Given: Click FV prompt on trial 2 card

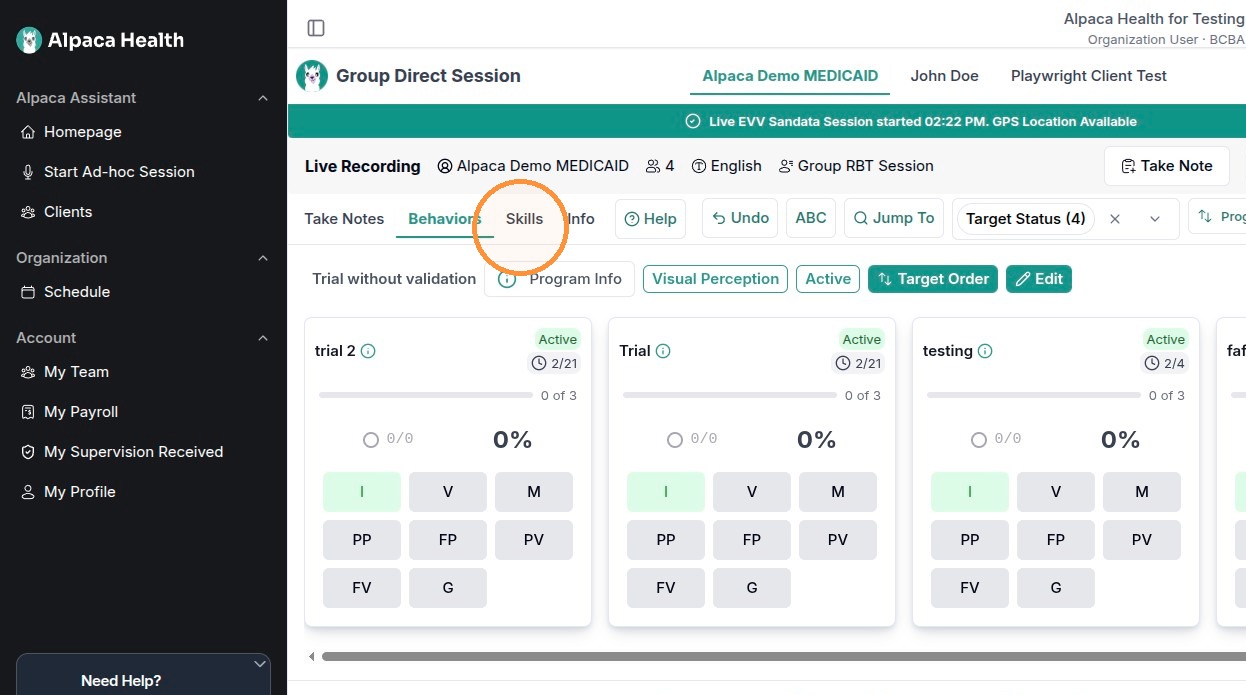Looking at the screenshot, I should [x=362, y=588].
